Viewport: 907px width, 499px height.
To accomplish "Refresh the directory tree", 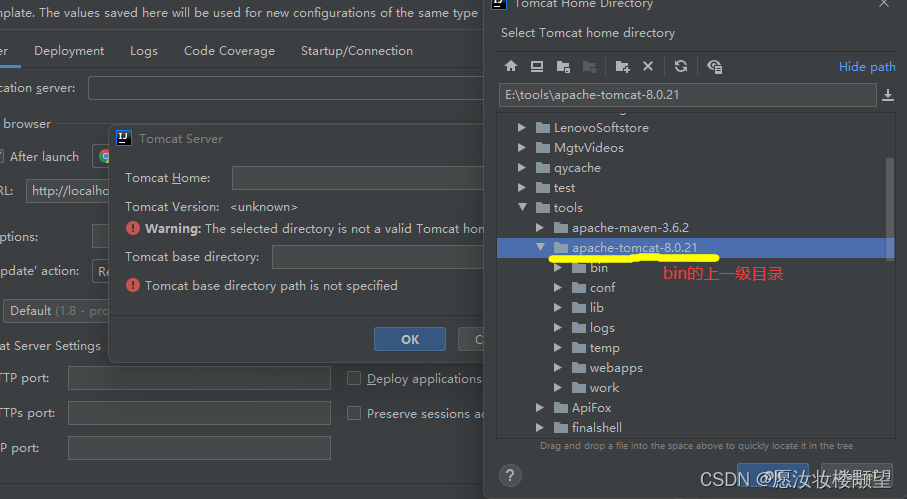I will coord(681,66).
